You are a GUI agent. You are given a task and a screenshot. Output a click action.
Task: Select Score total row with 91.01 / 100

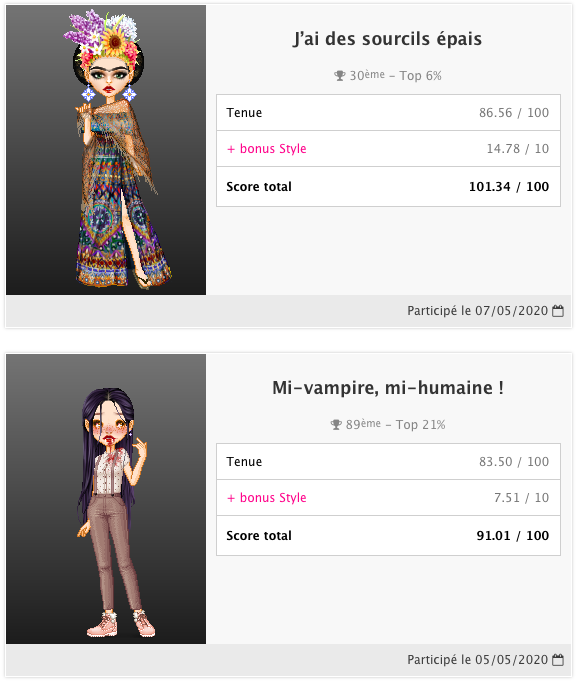(x=388, y=536)
